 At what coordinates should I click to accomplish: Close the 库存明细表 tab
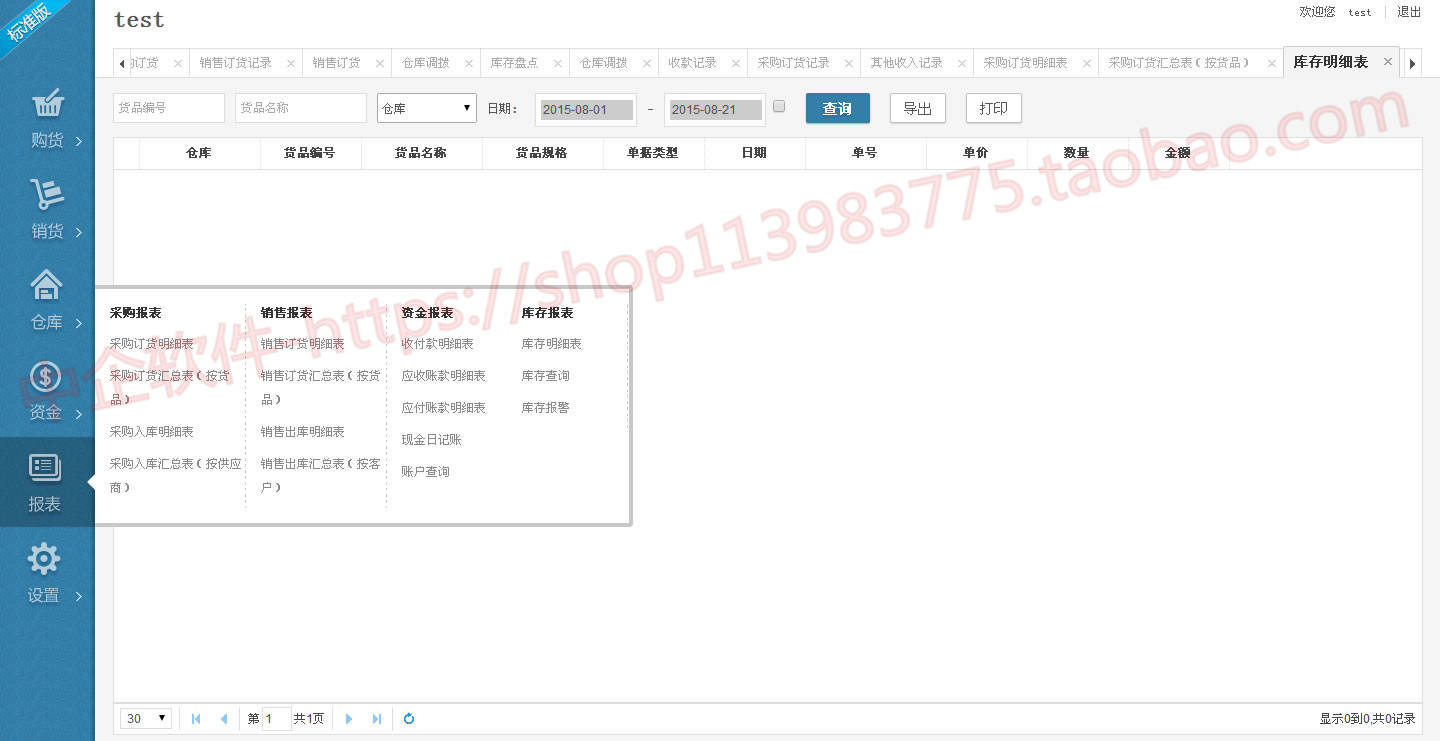1388,62
